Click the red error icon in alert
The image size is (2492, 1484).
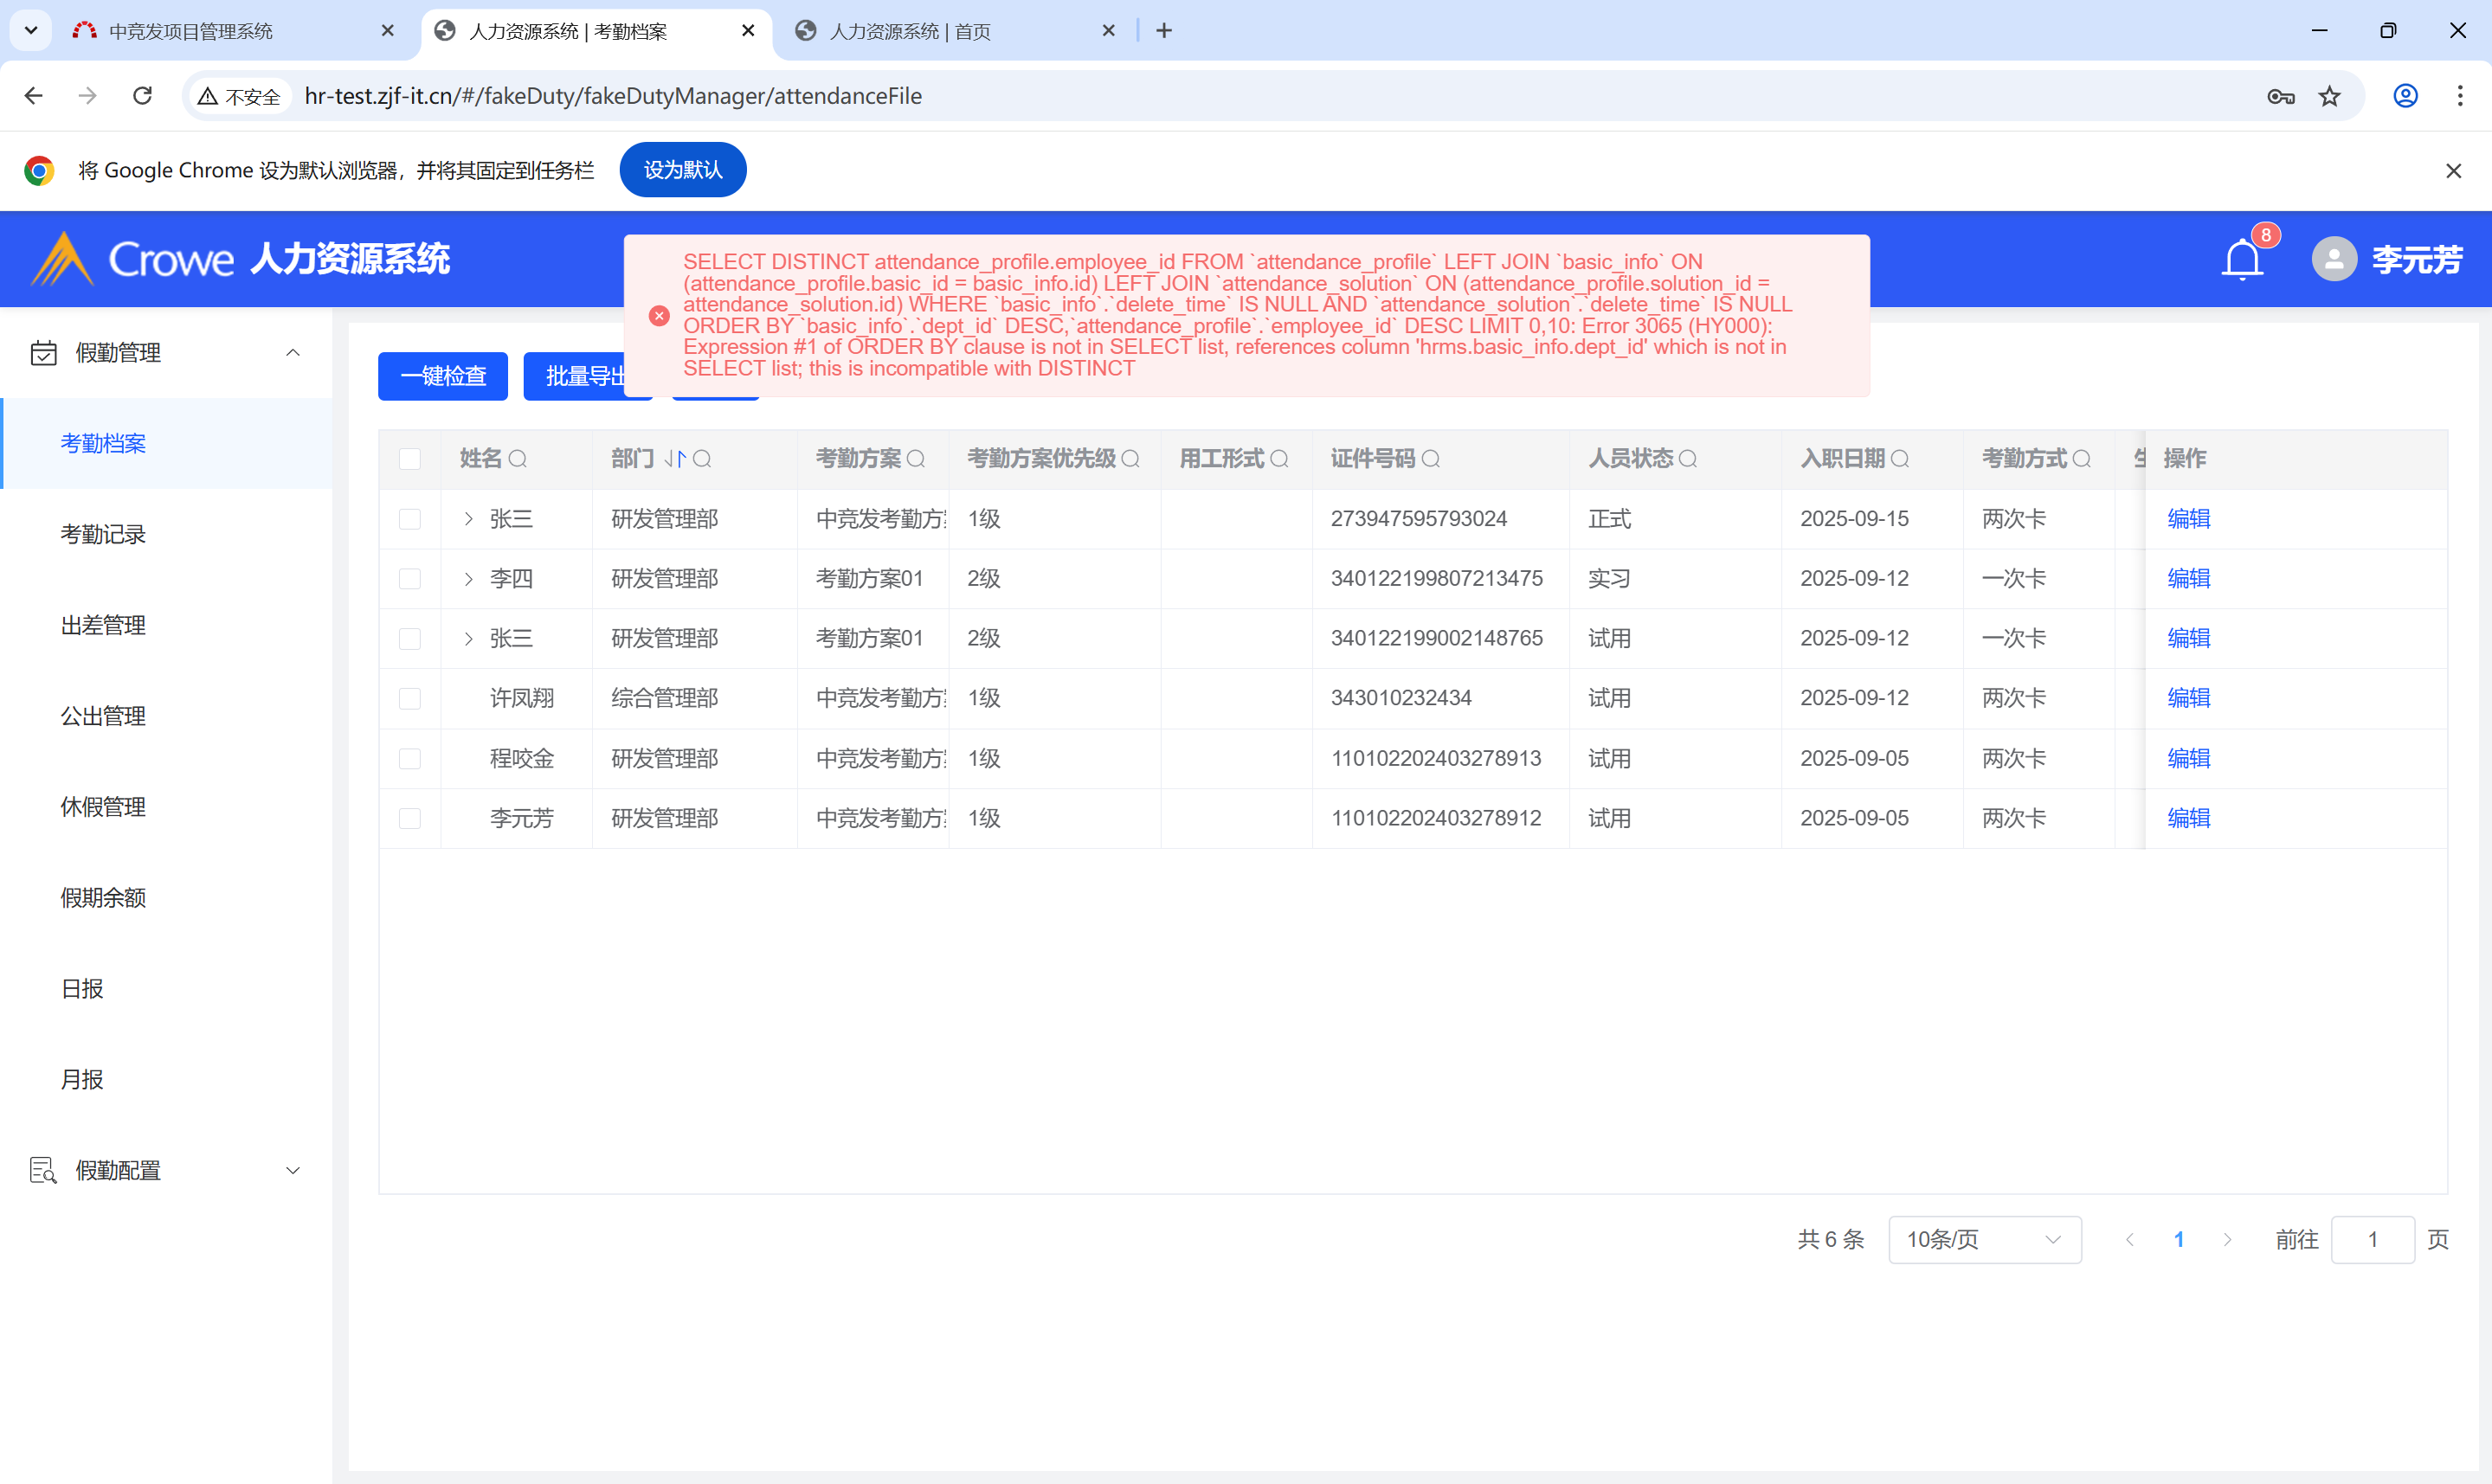(659, 316)
